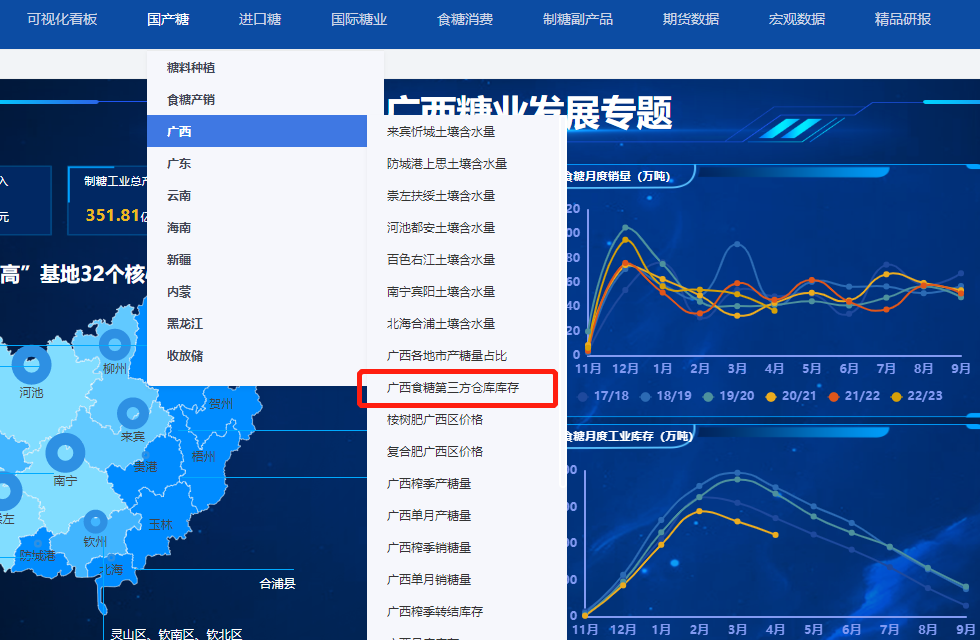Open 广西各地市产糖量占比 entry
The width and height of the screenshot is (980, 640).
447,355
